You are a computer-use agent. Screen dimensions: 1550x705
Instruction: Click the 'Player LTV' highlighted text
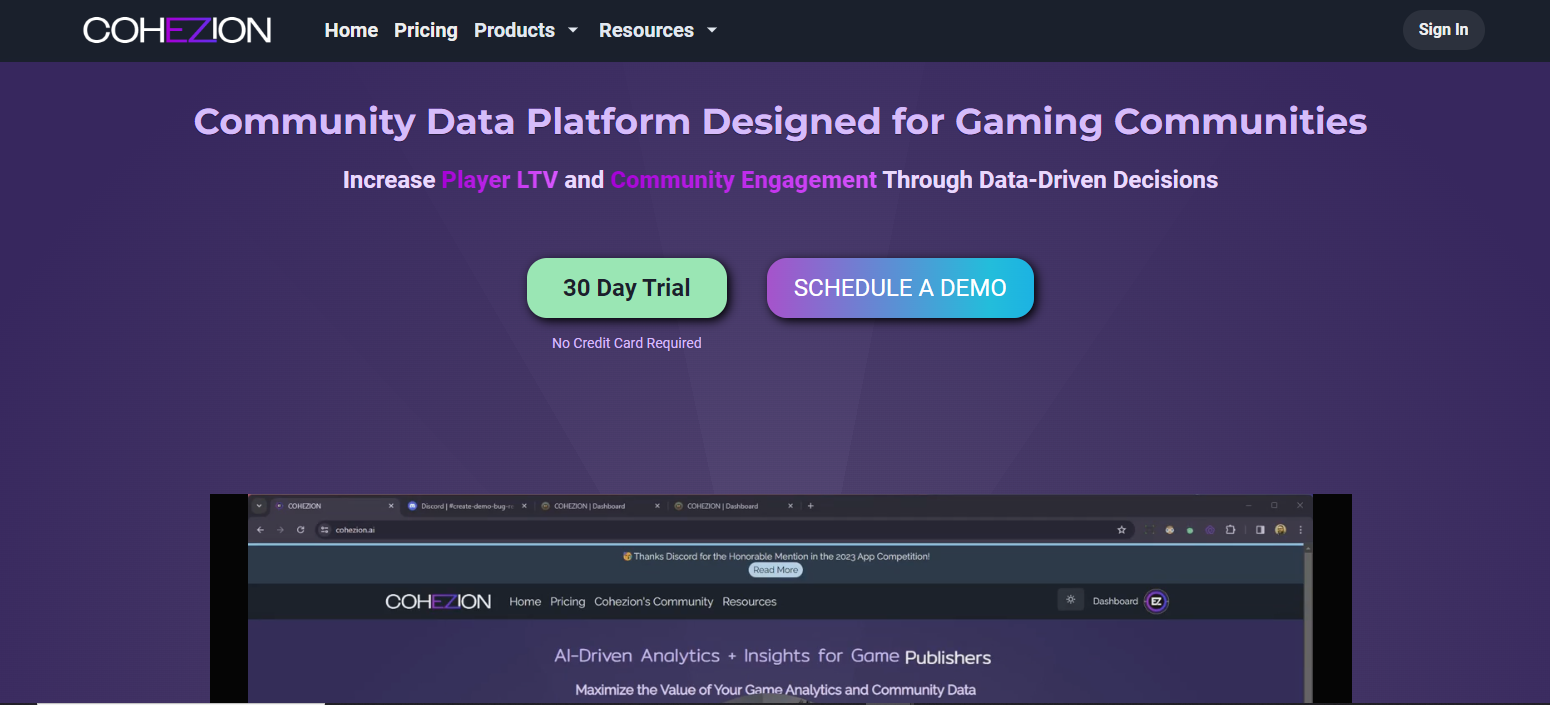pos(500,180)
